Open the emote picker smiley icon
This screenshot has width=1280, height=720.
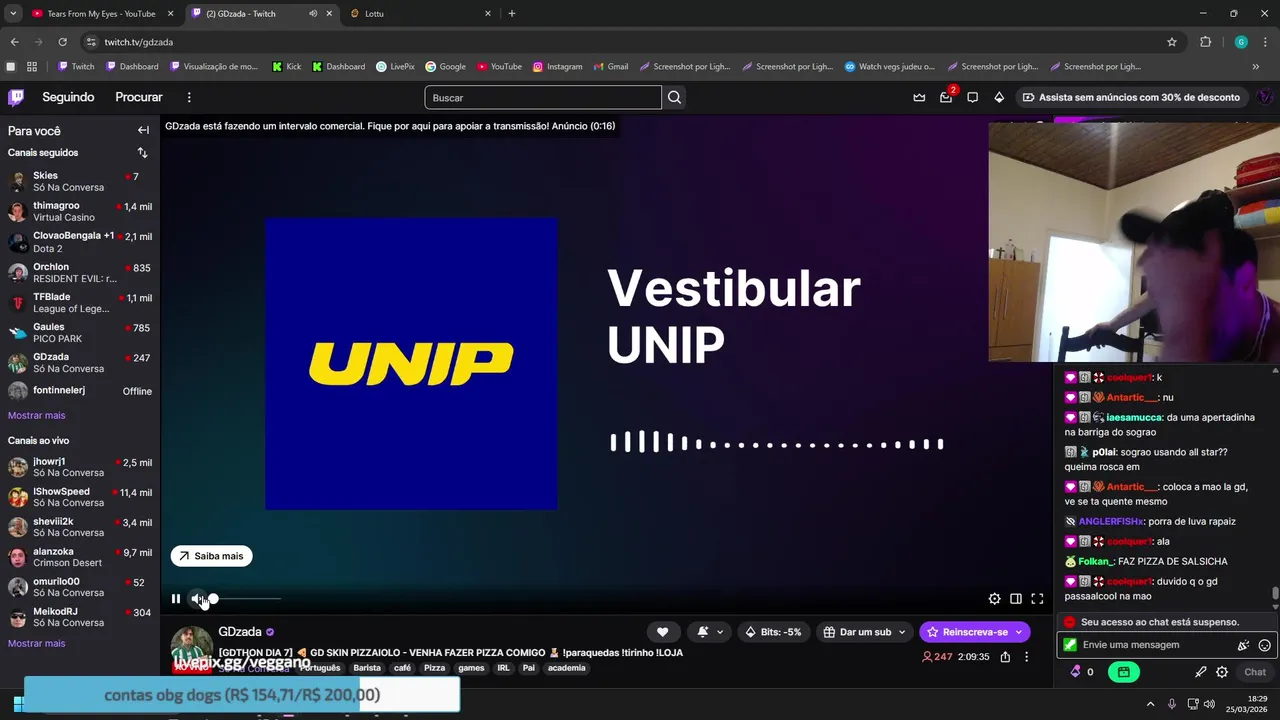point(1265,645)
